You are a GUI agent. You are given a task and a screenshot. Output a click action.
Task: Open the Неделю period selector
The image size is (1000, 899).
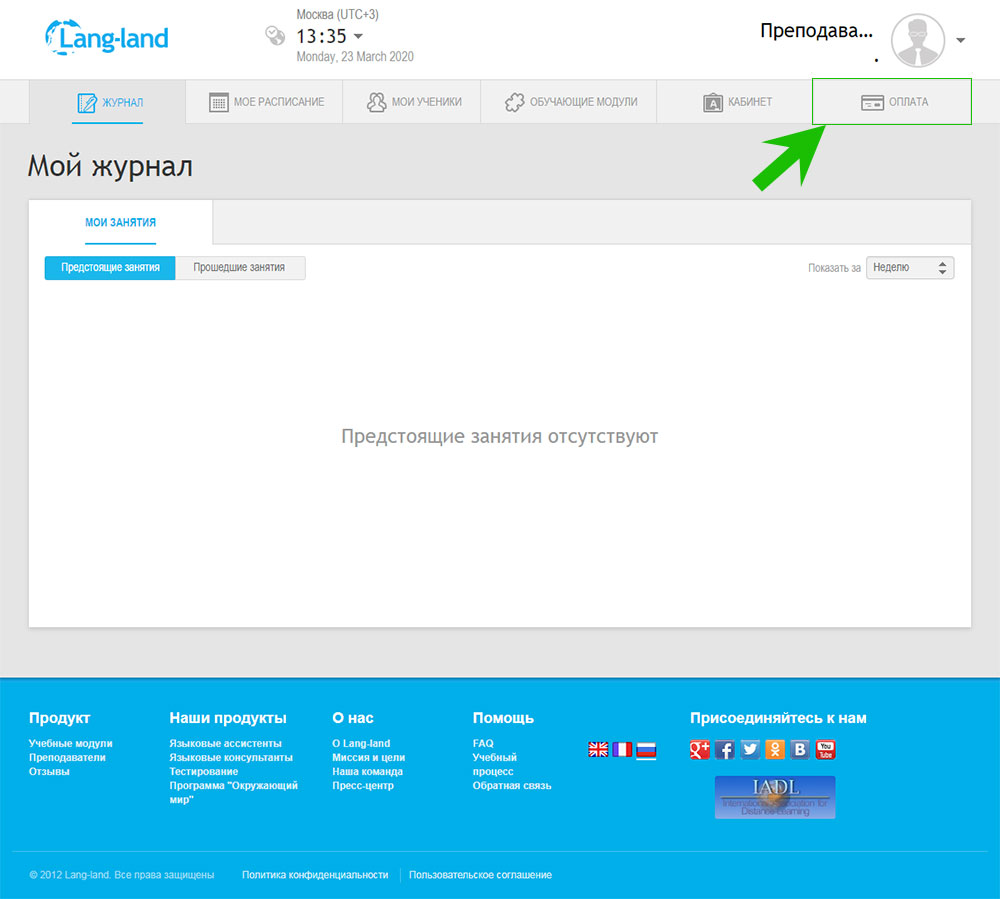(909, 268)
